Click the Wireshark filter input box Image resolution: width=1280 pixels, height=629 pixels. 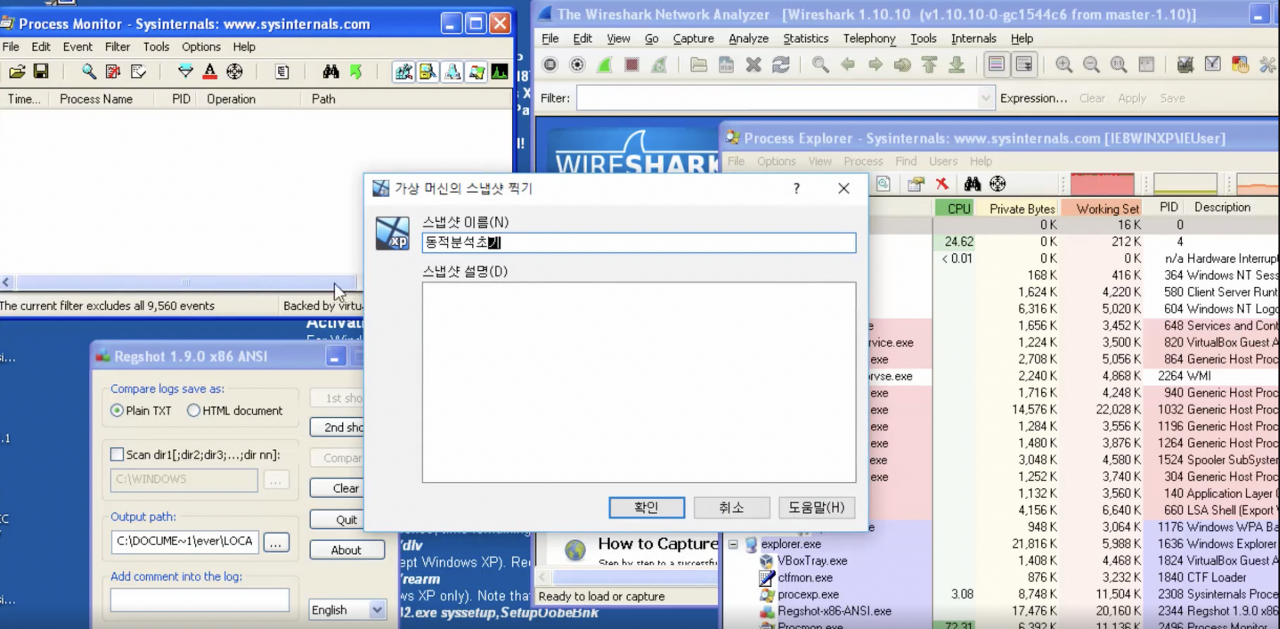[777, 98]
